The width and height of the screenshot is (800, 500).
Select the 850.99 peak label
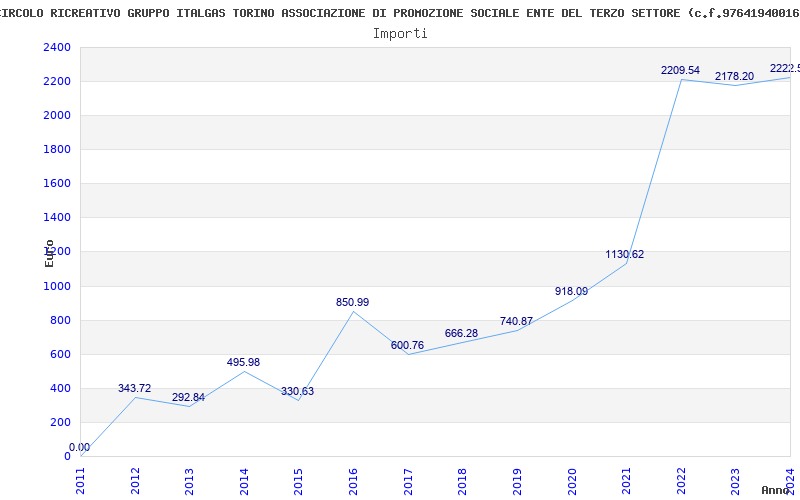coord(353,302)
